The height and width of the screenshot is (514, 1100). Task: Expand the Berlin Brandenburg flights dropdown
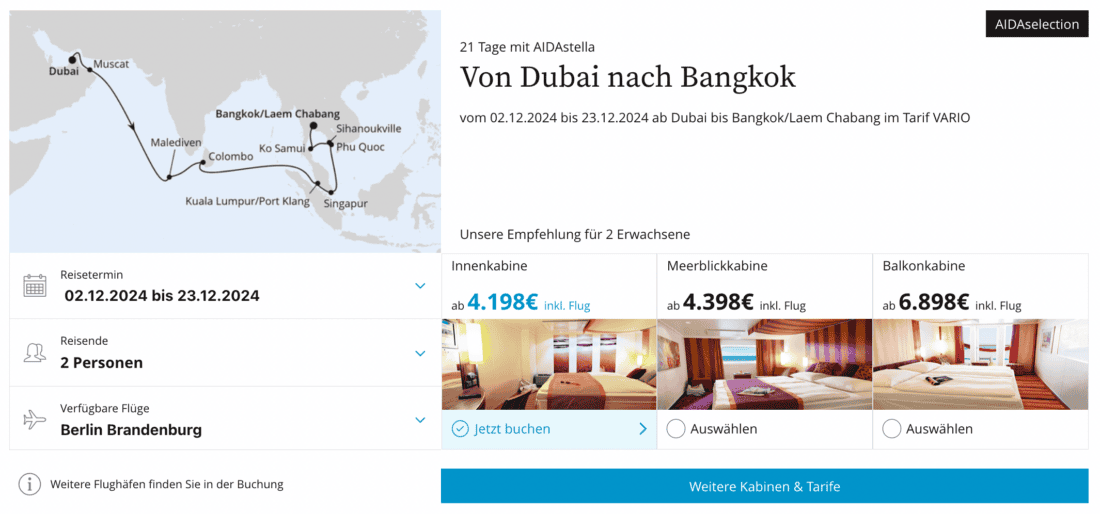[x=420, y=420]
